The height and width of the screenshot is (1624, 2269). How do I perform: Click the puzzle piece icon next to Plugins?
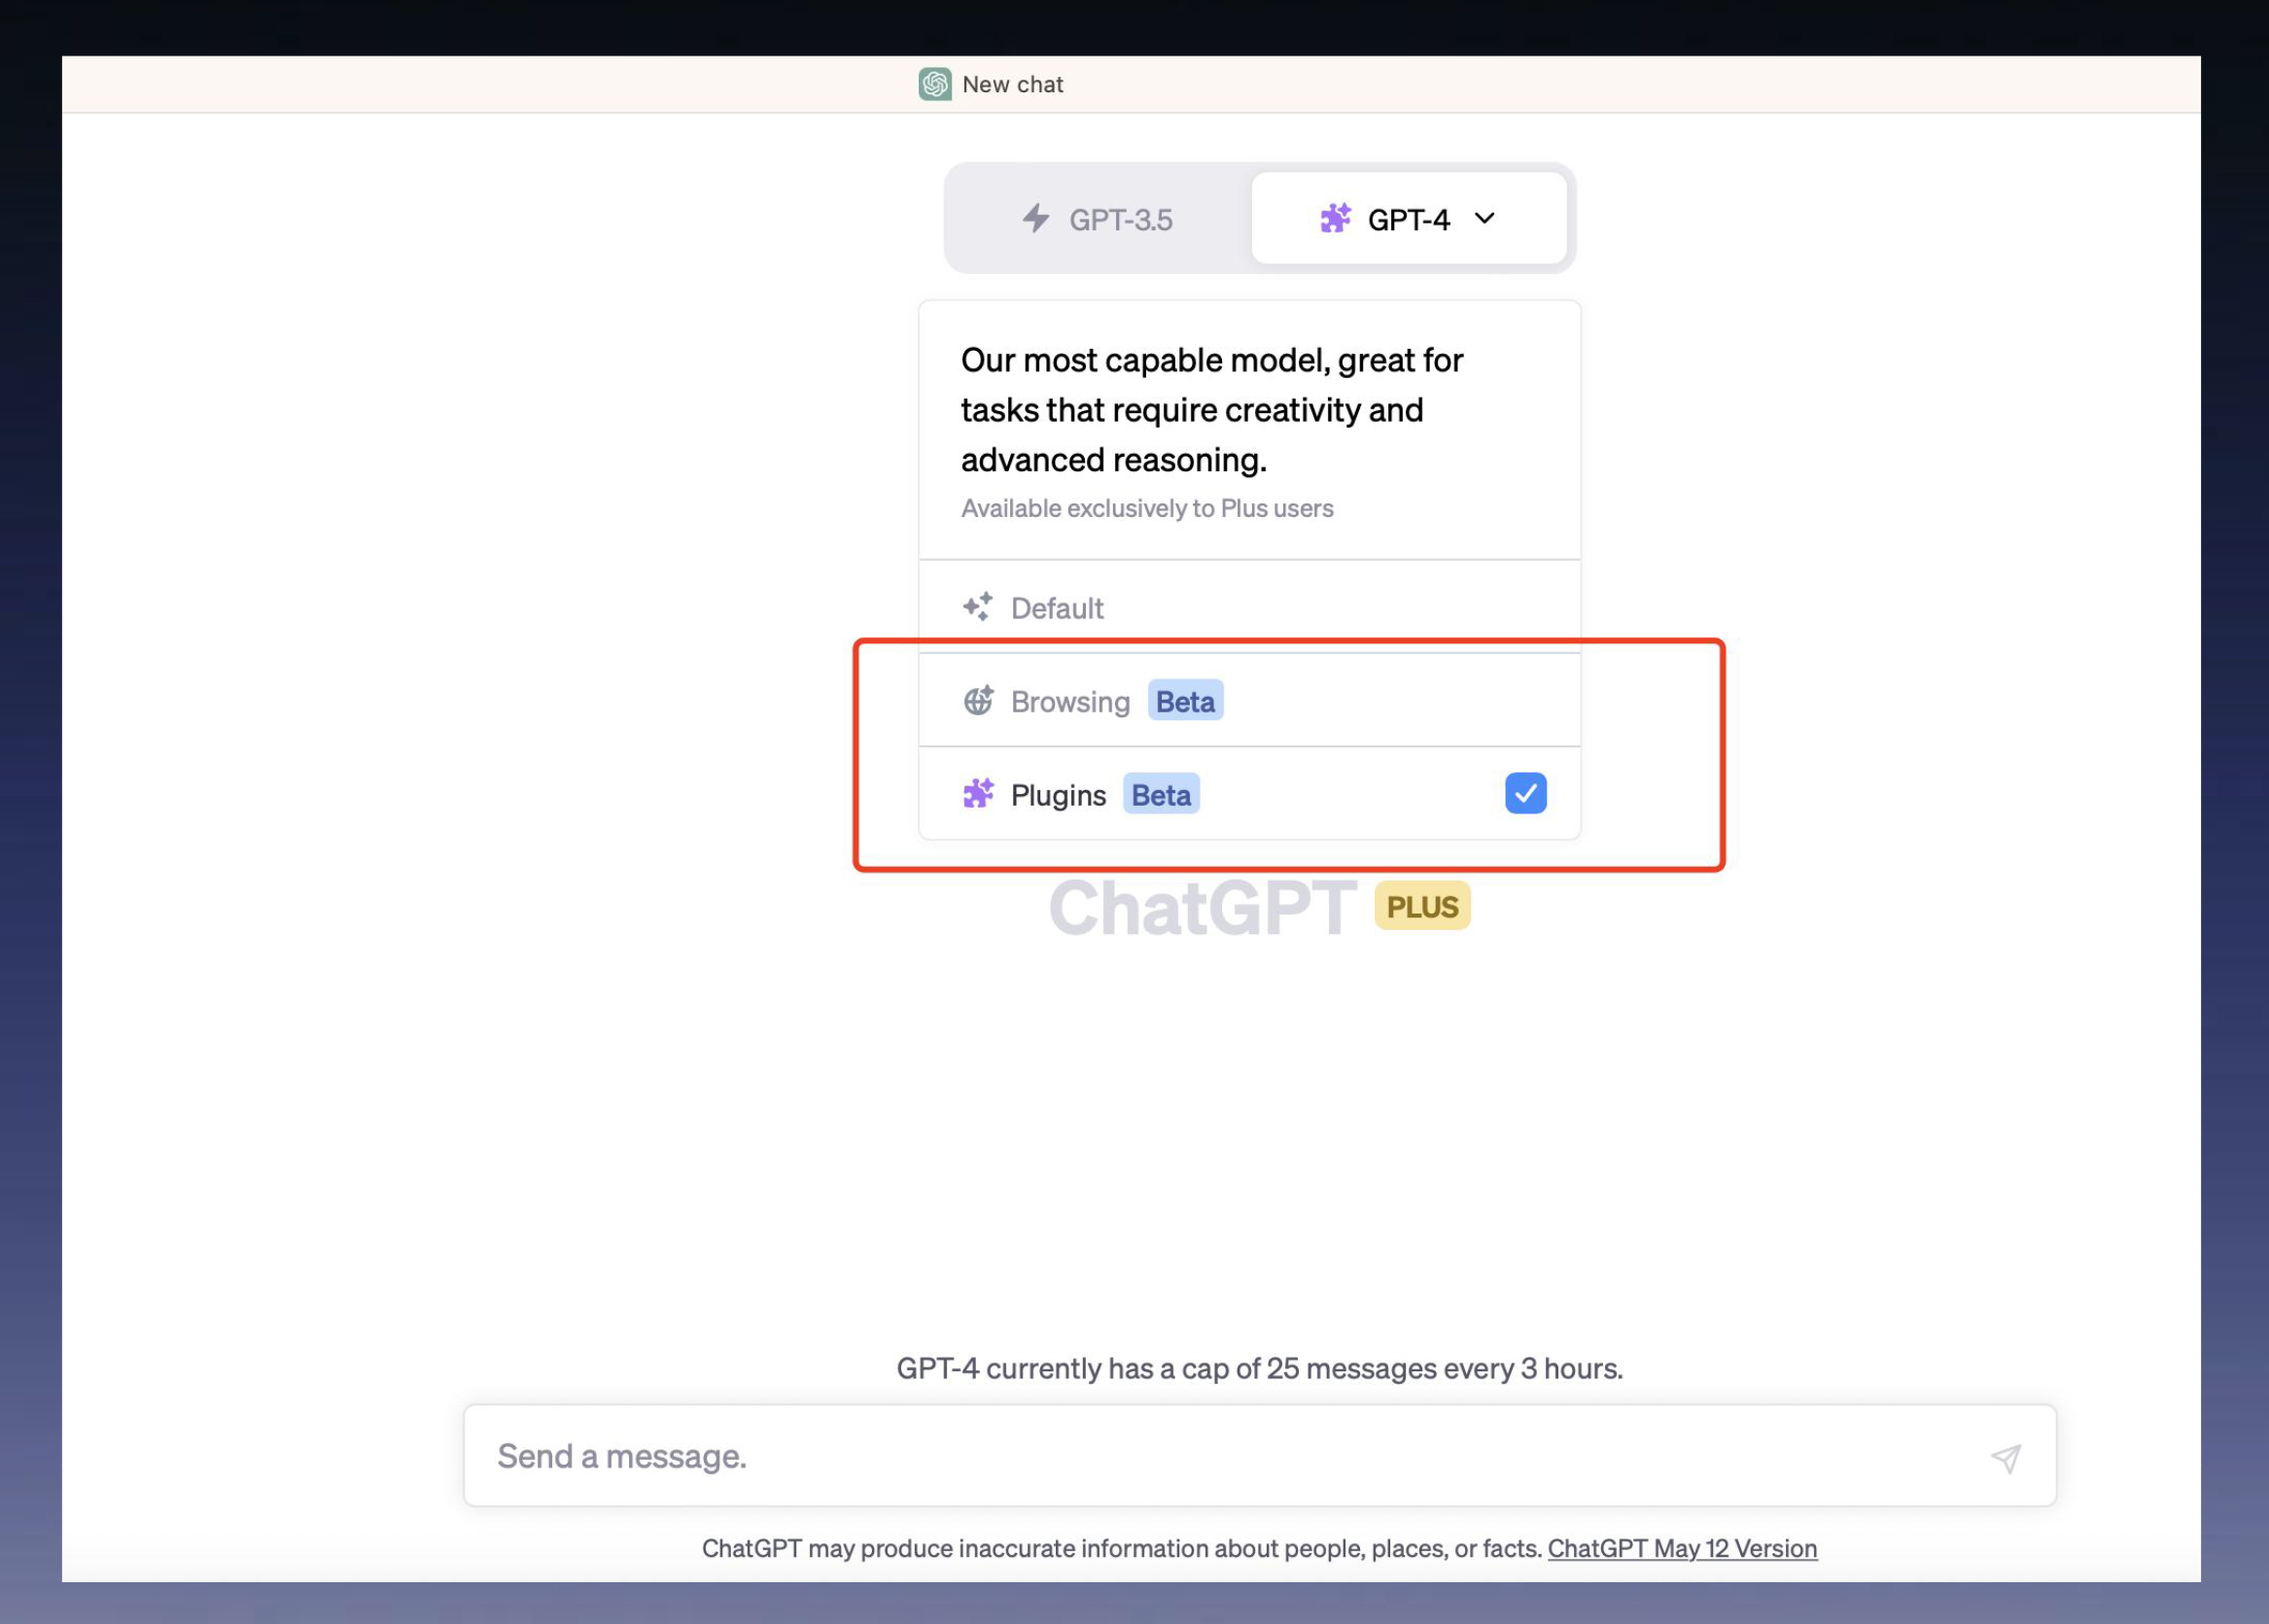(977, 794)
